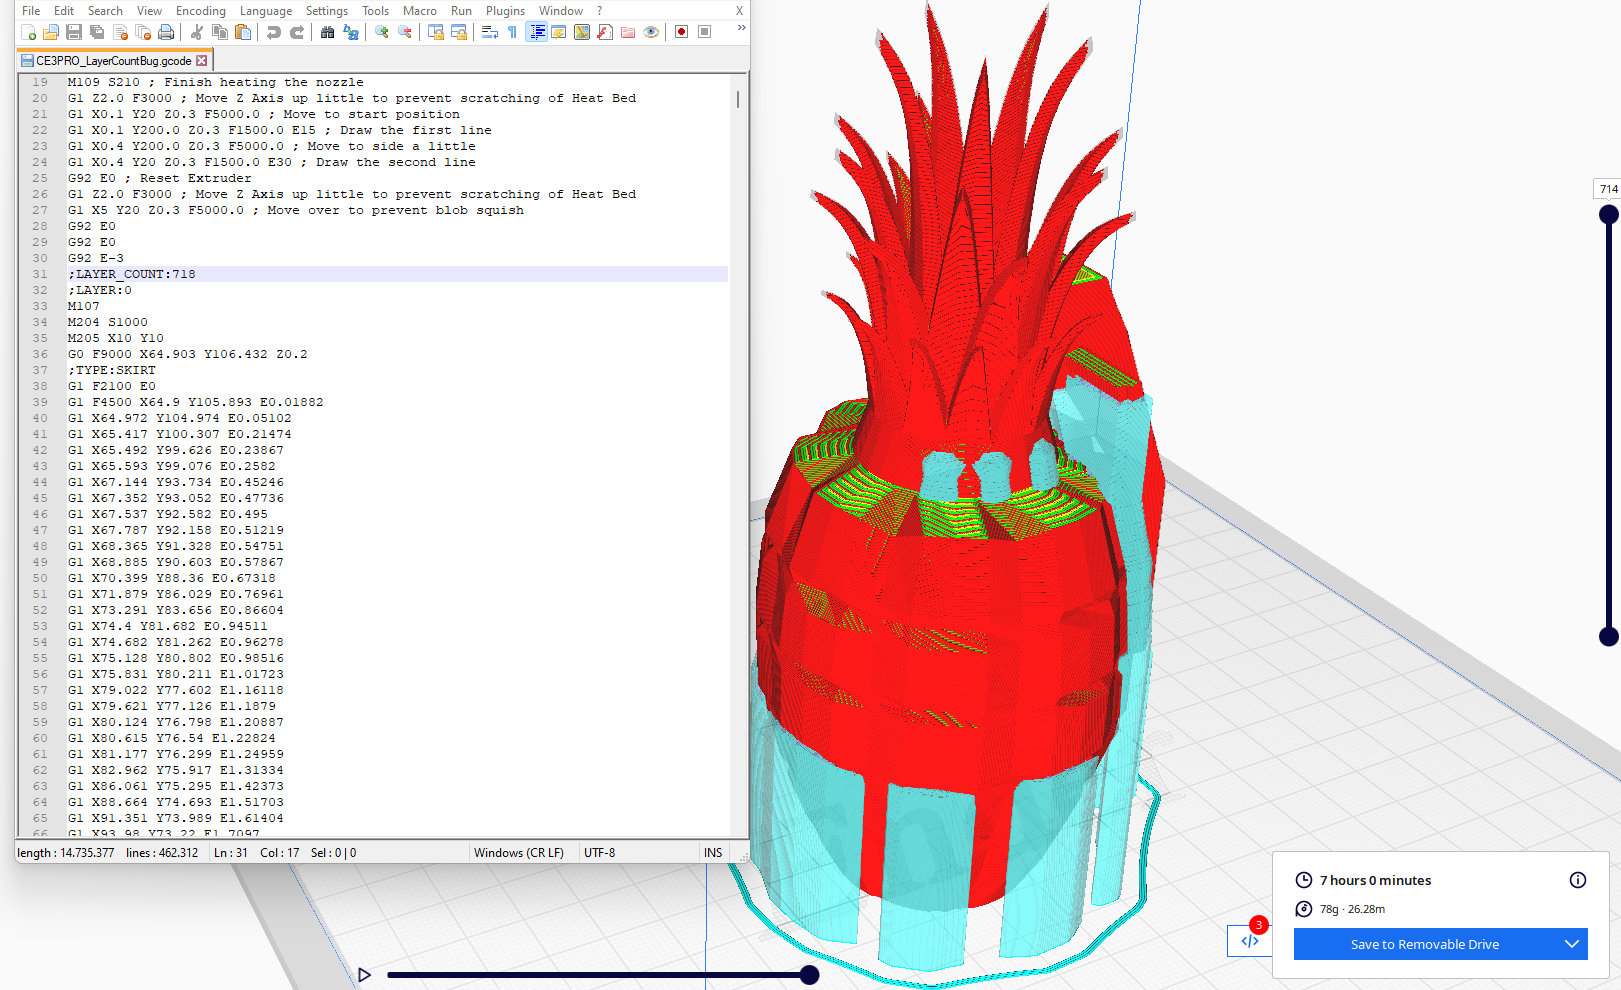Click UTF-8 in the status bar
Viewport: 1621px width, 990px height.
(600, 852)
